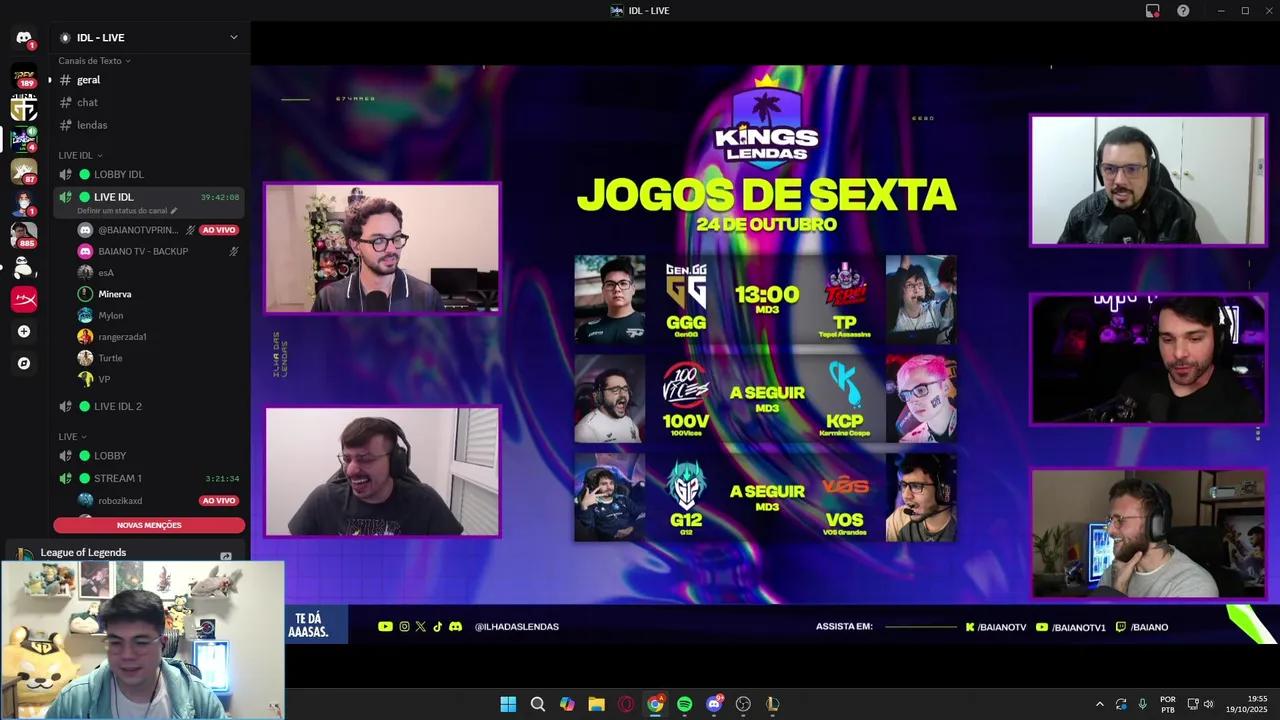Add a new server with plus icon
This screenshot has height=720, width=1280.
tap(24, 331)
